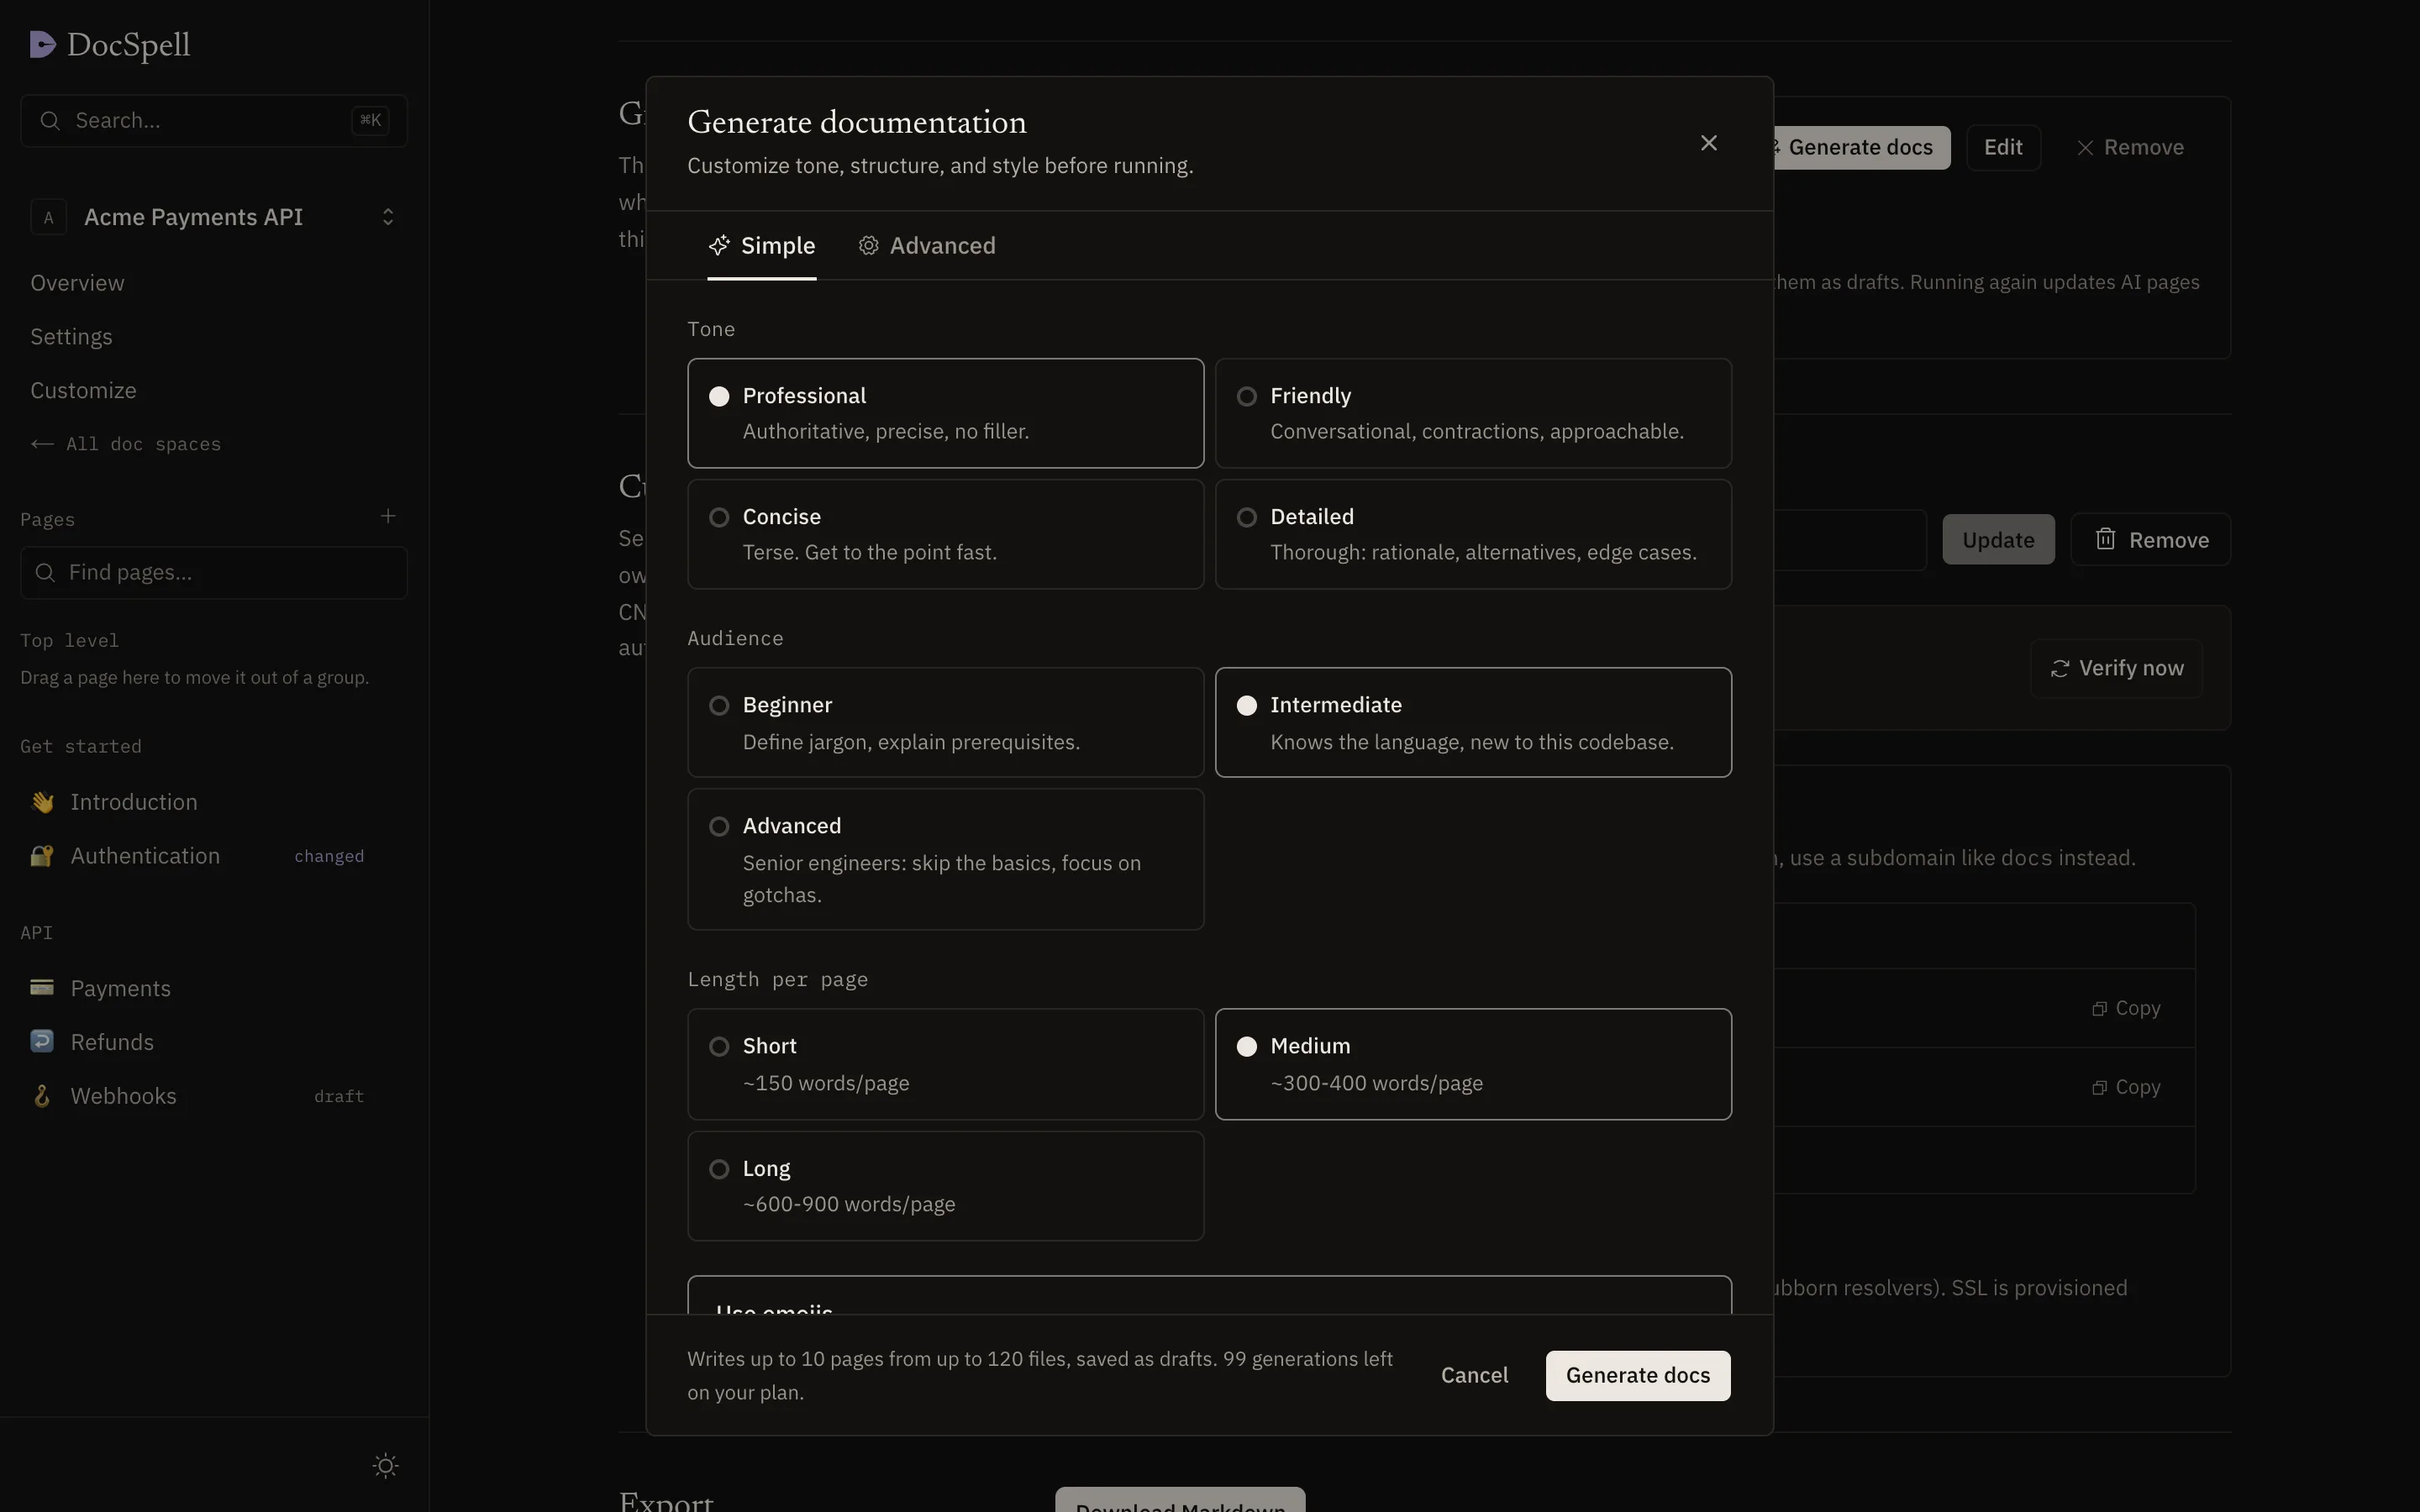
Task: Select the Professional tone option
Action: (x=945, y=413)
